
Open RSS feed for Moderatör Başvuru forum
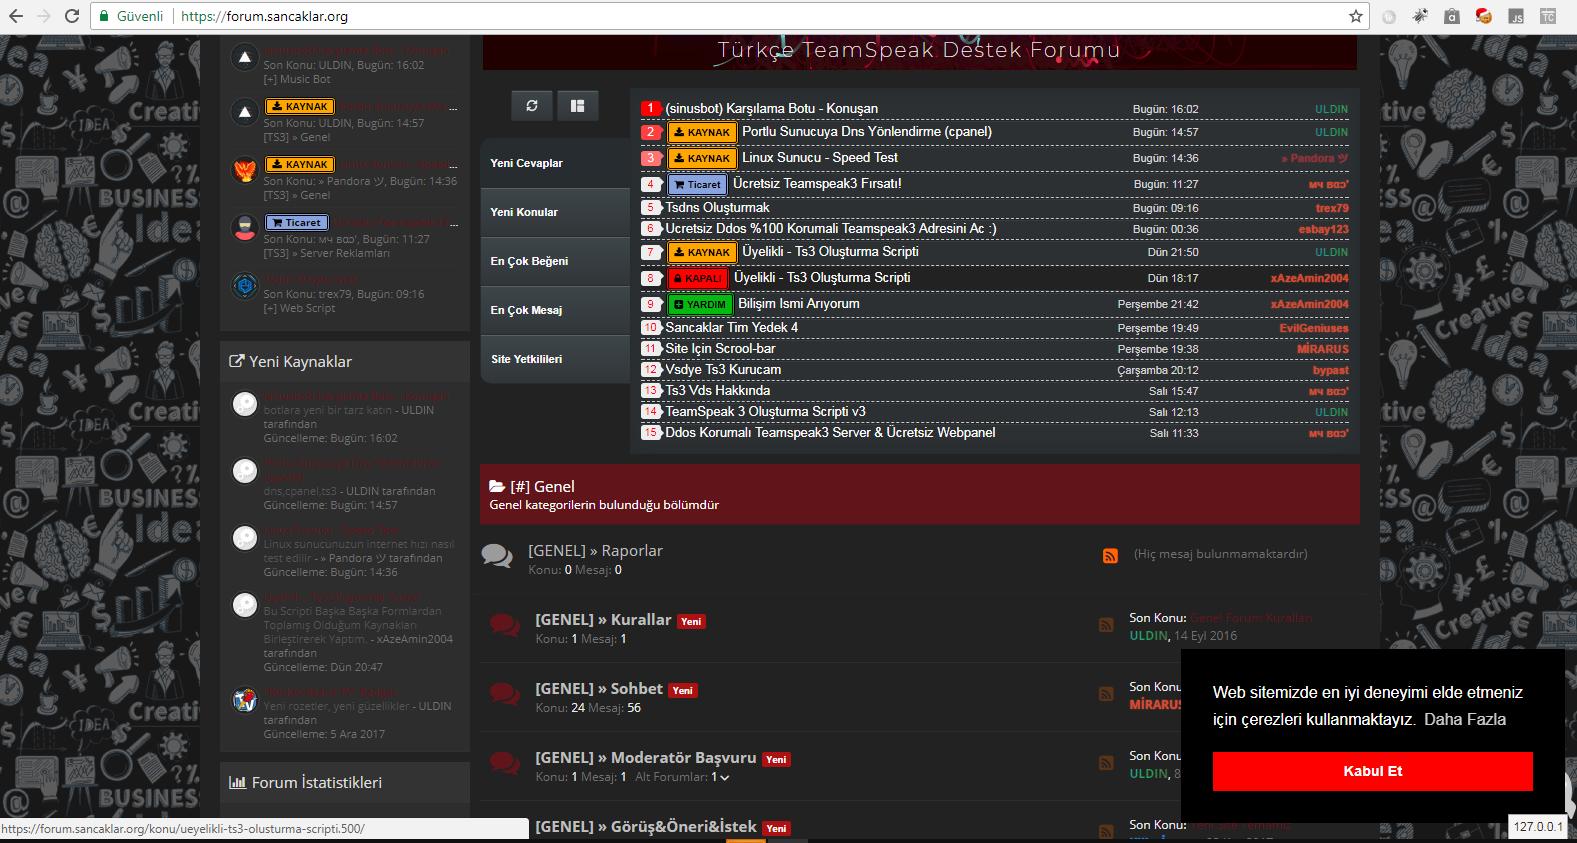pos(1106,763)
